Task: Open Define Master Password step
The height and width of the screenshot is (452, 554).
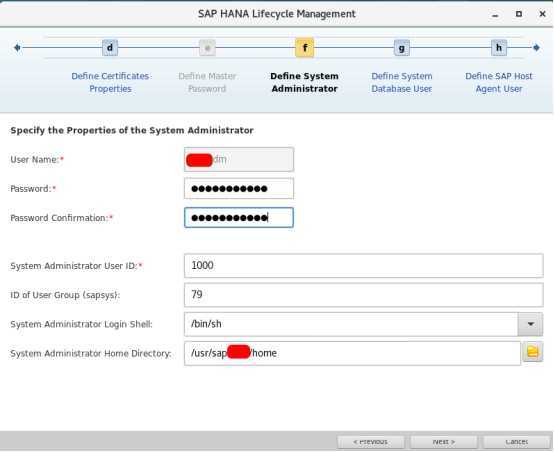Action: click(x=207, y=82)
